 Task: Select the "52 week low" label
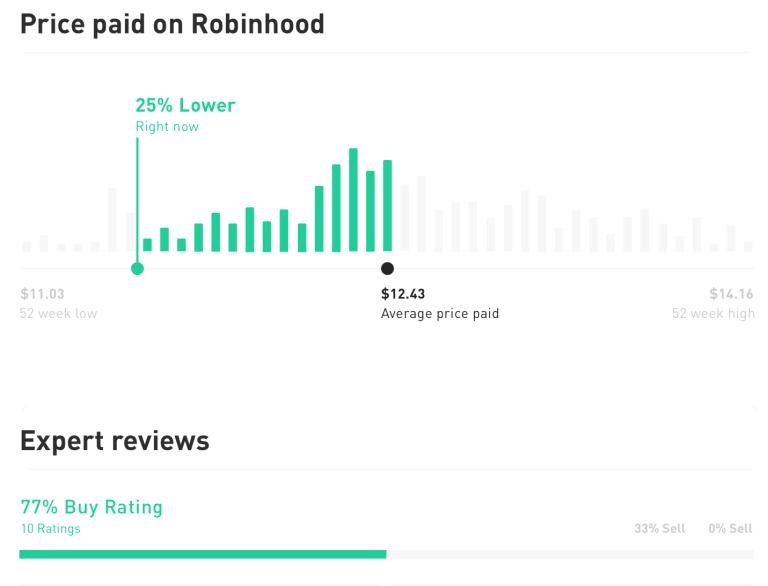click(x=58, y=314)
